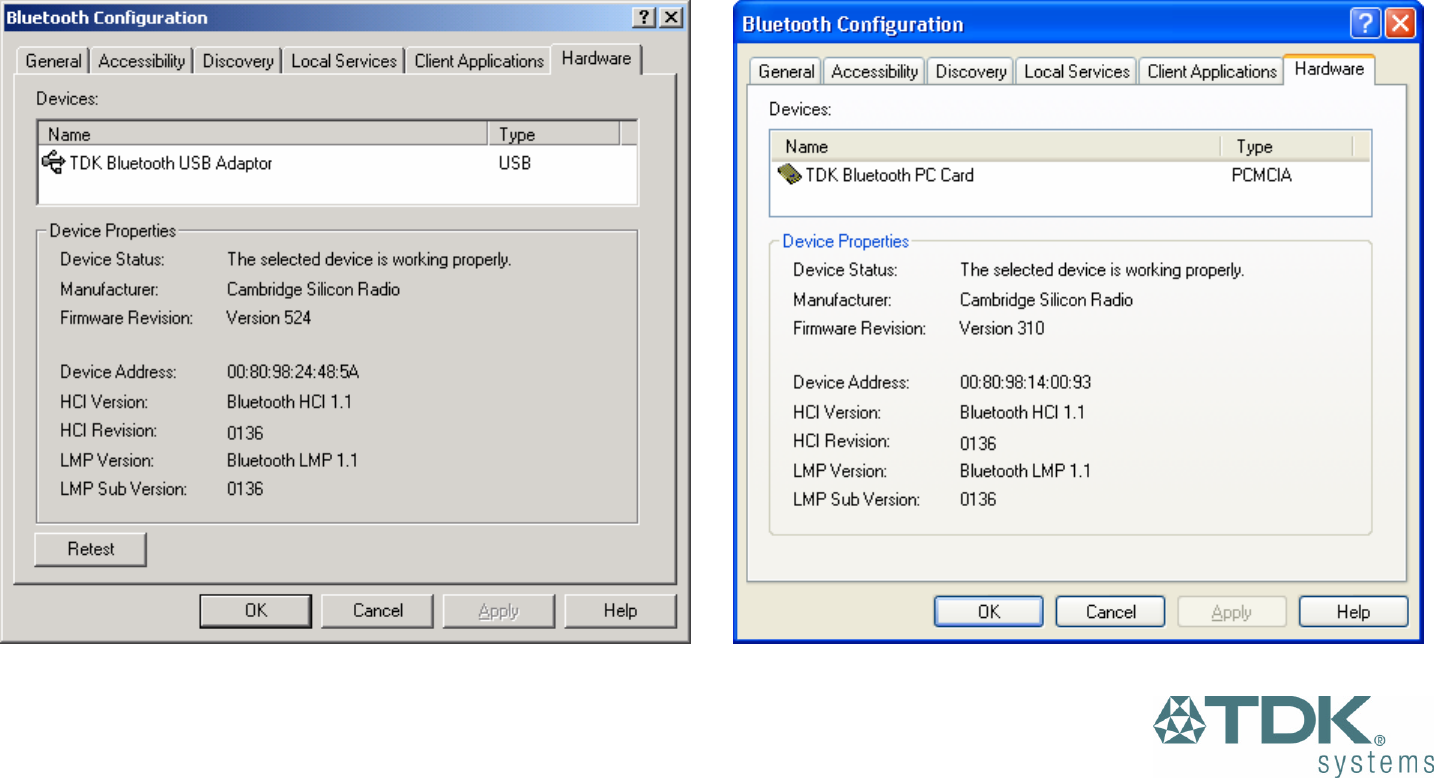Click the question mark help icon in the left dialog

pos(646,18)
